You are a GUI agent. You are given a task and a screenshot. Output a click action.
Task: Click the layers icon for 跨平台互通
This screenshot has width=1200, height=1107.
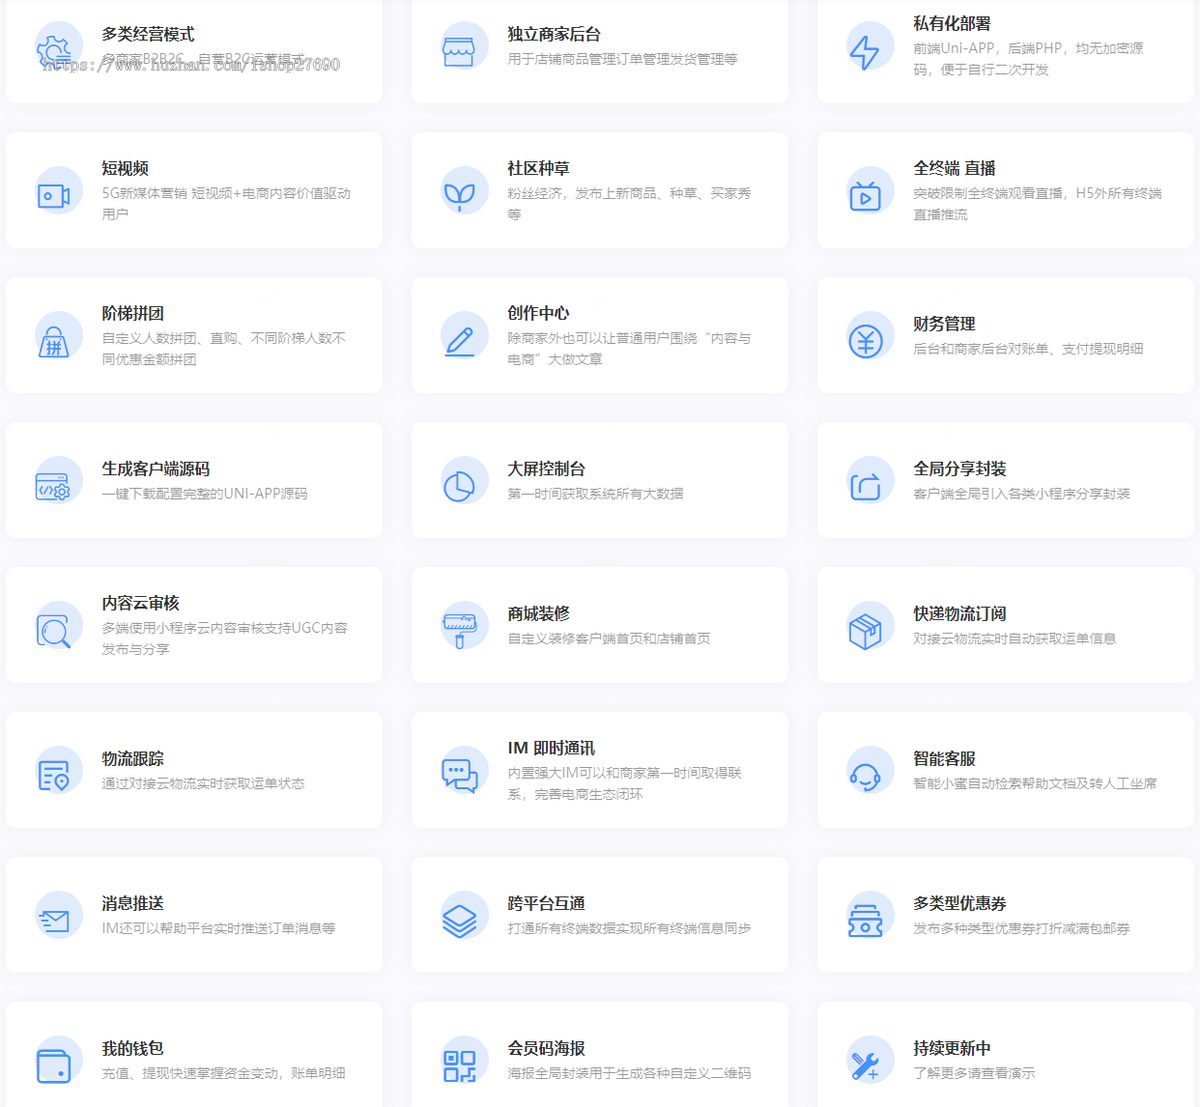[x=459, y=920]
